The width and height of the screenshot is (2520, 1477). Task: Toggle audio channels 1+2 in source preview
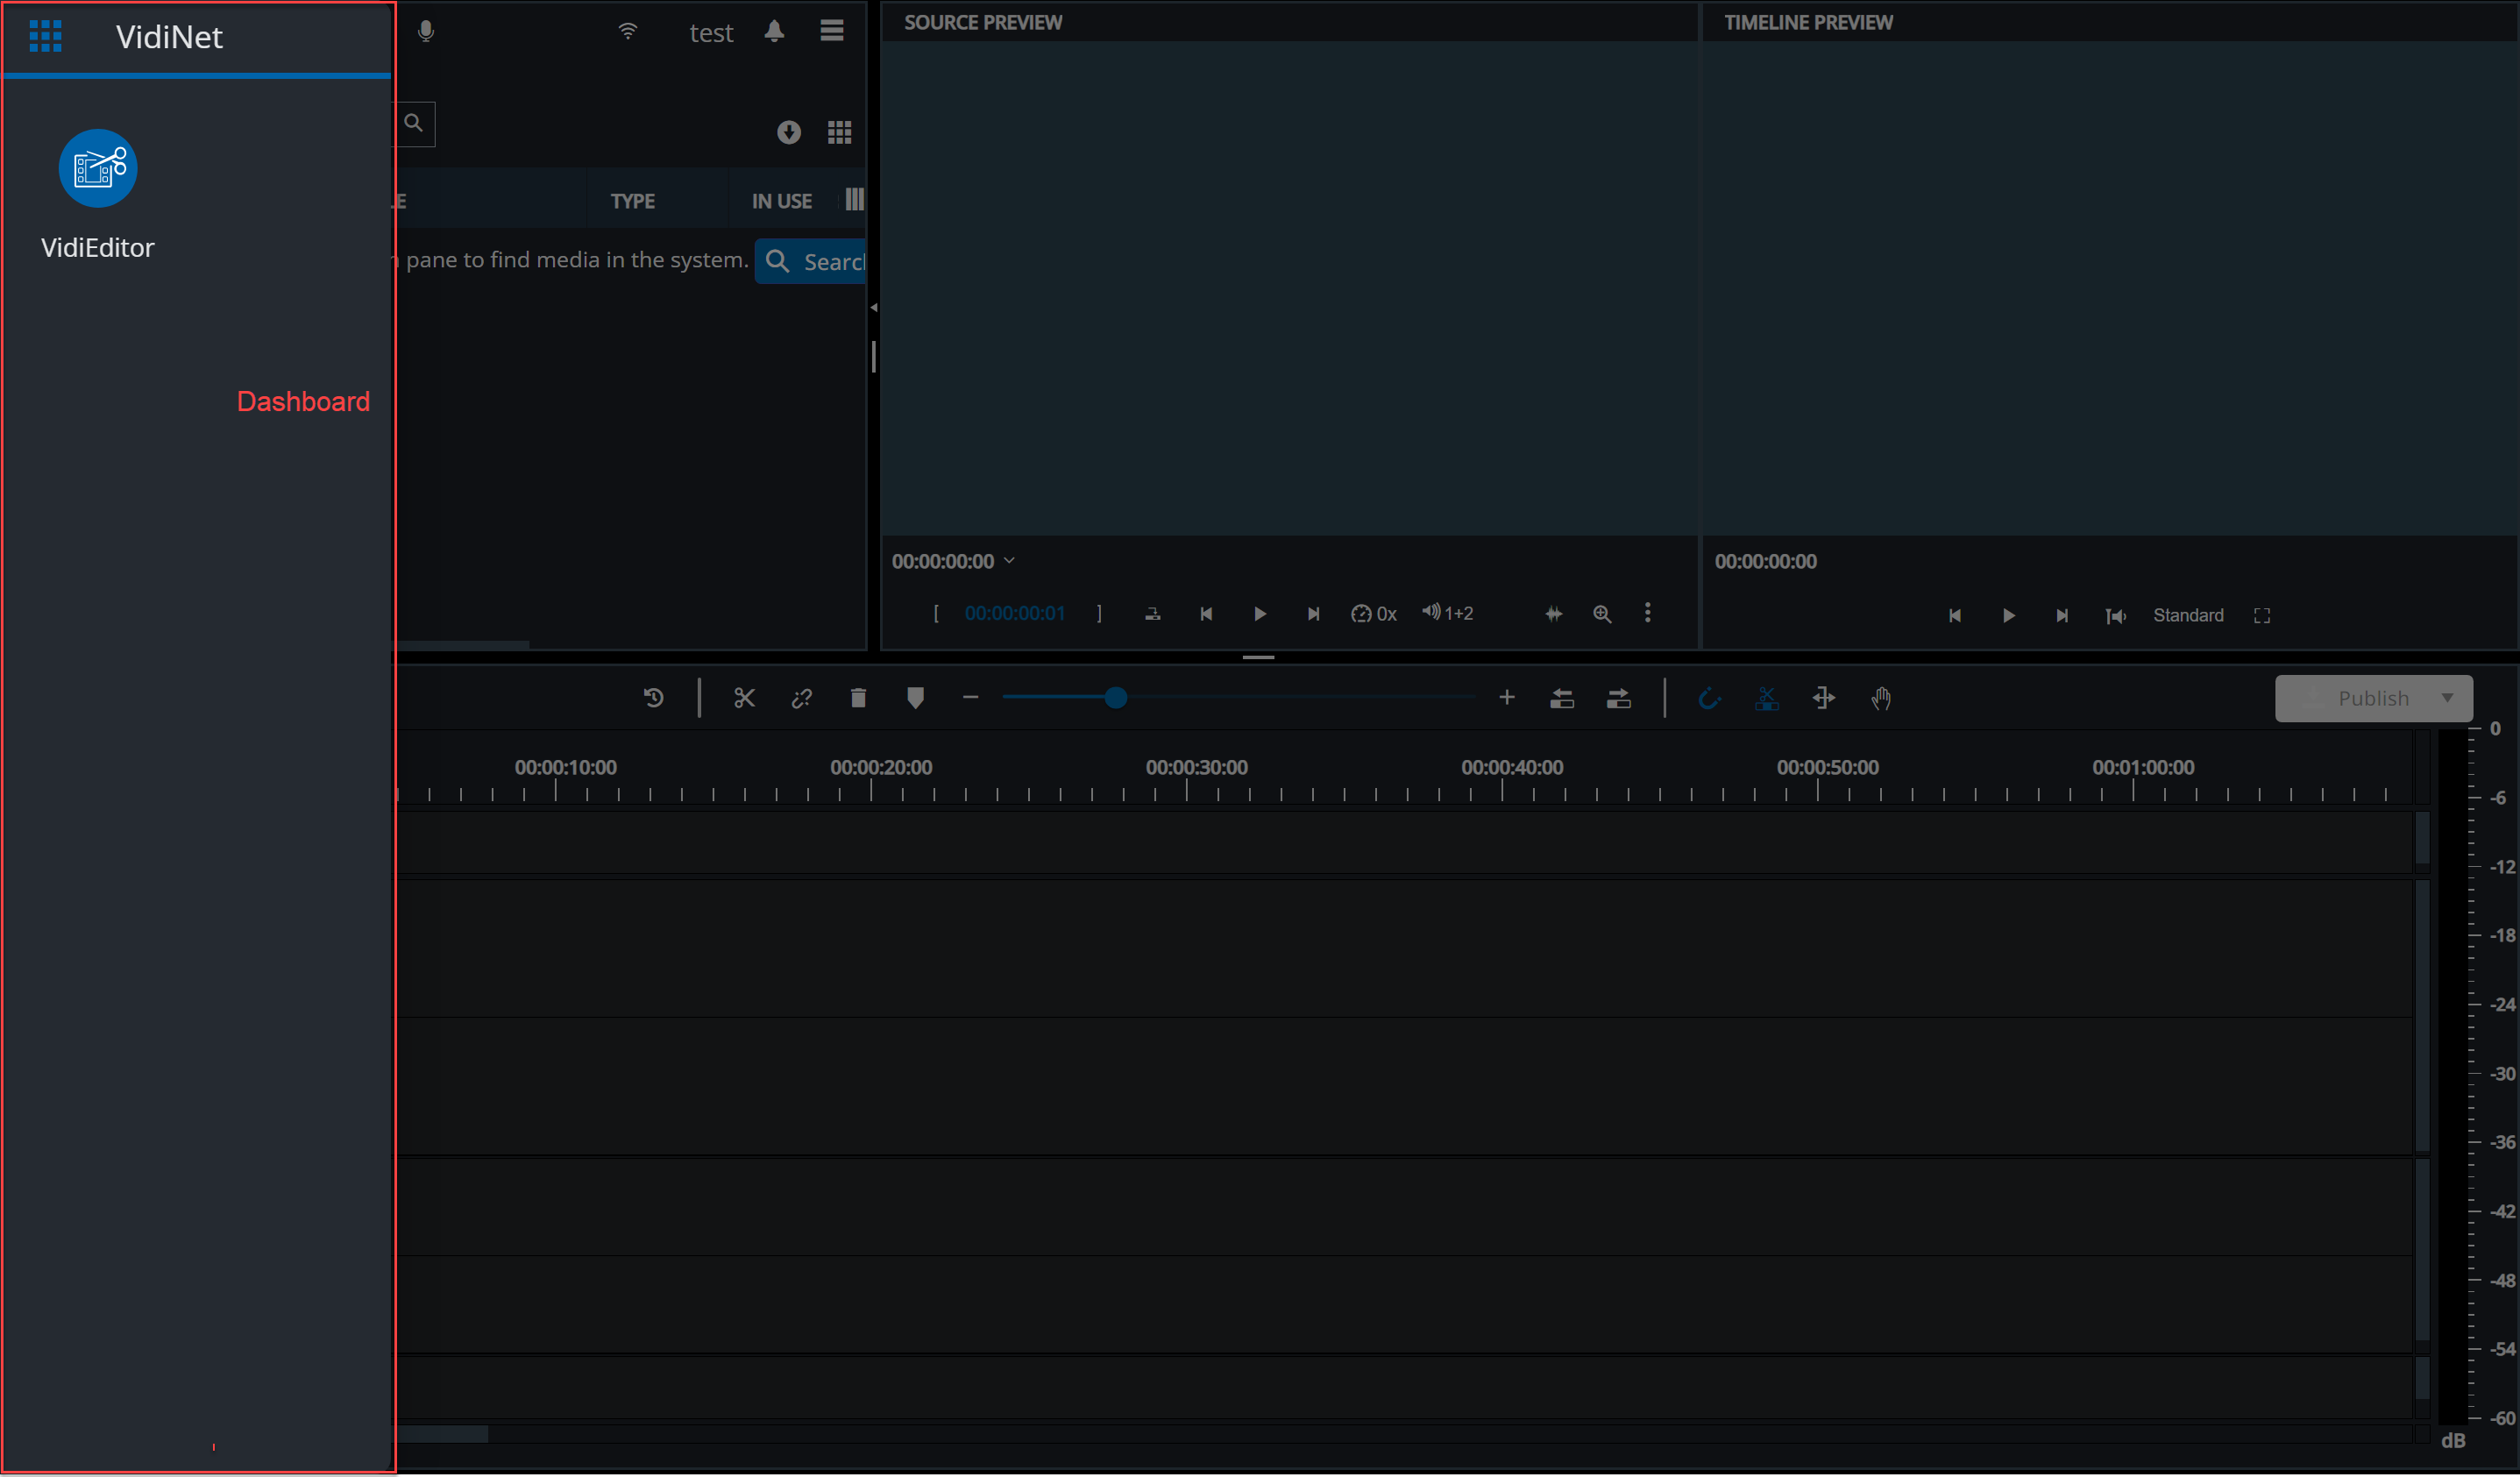click(1447, 613)
